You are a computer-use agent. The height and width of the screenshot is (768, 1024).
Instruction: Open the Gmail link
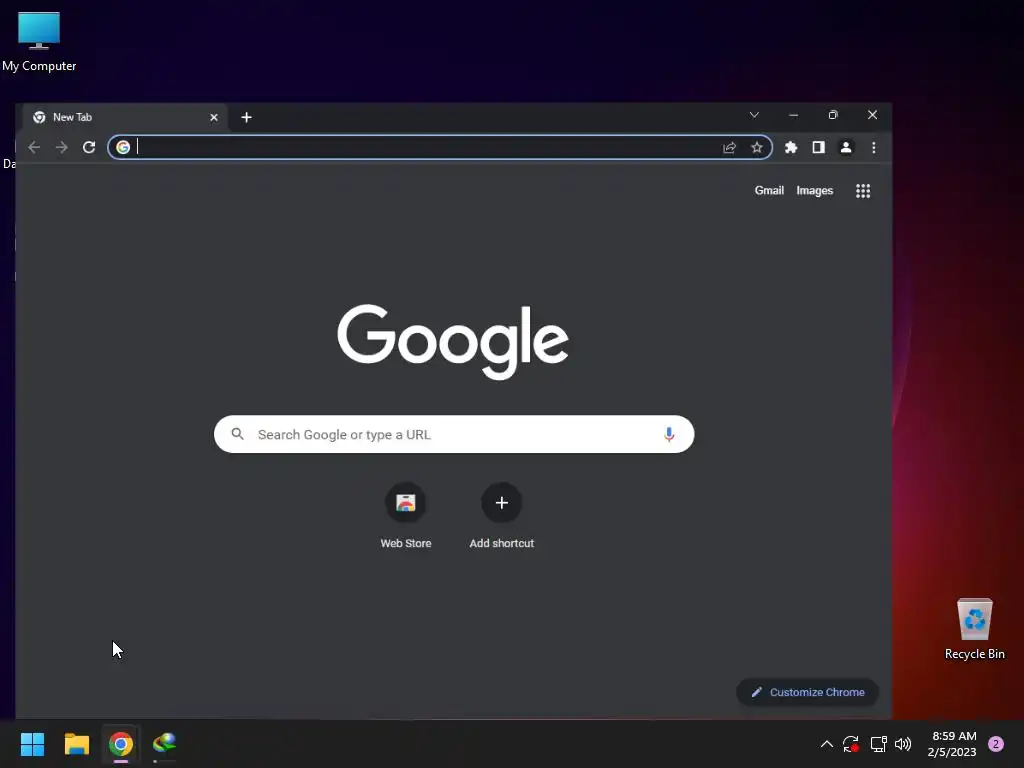click(x=769, y=191)
